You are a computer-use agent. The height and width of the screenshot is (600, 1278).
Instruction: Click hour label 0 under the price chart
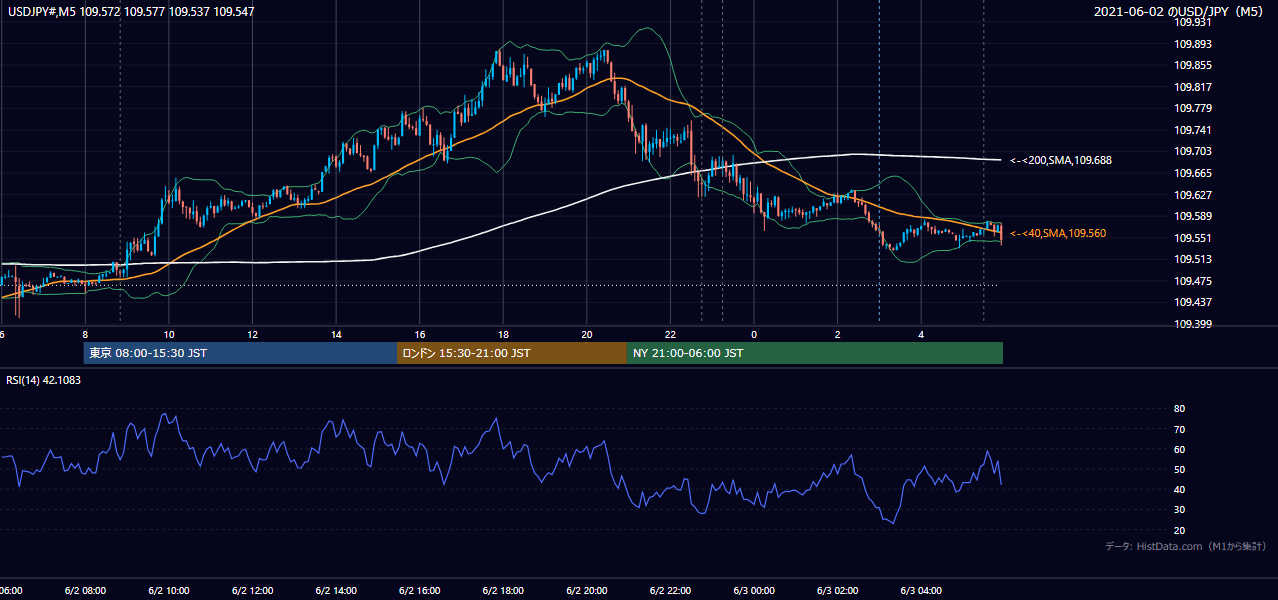pos(754,334)
